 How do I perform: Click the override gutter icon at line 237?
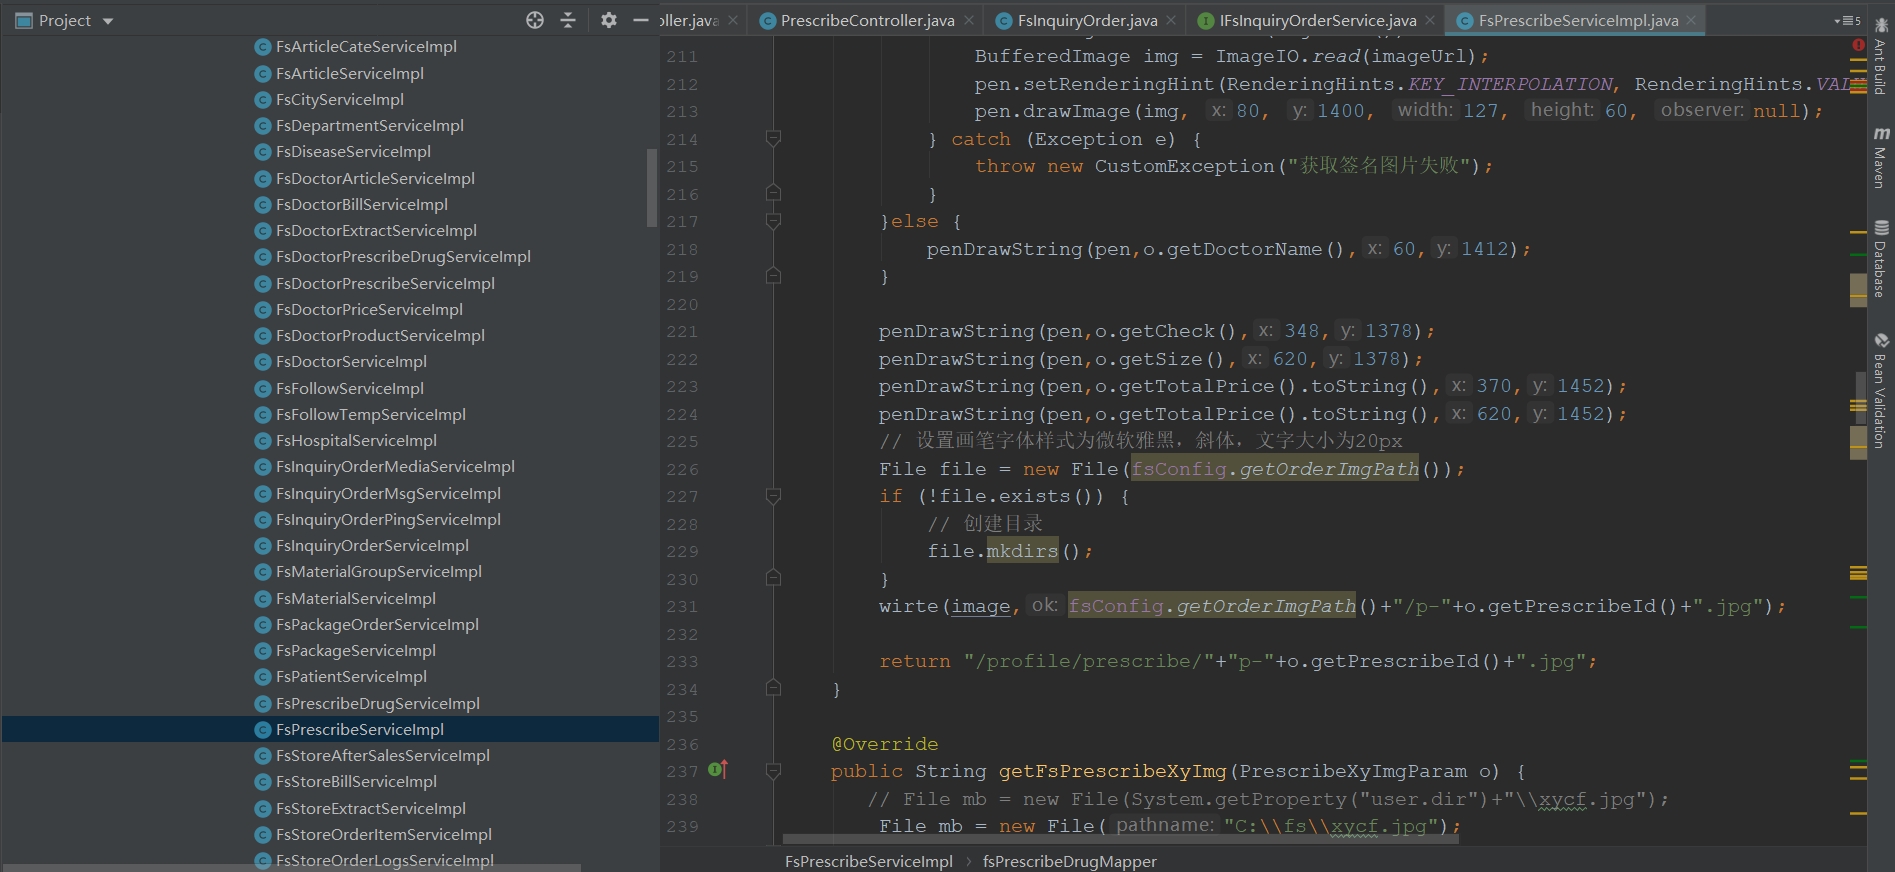click(718, 769)
